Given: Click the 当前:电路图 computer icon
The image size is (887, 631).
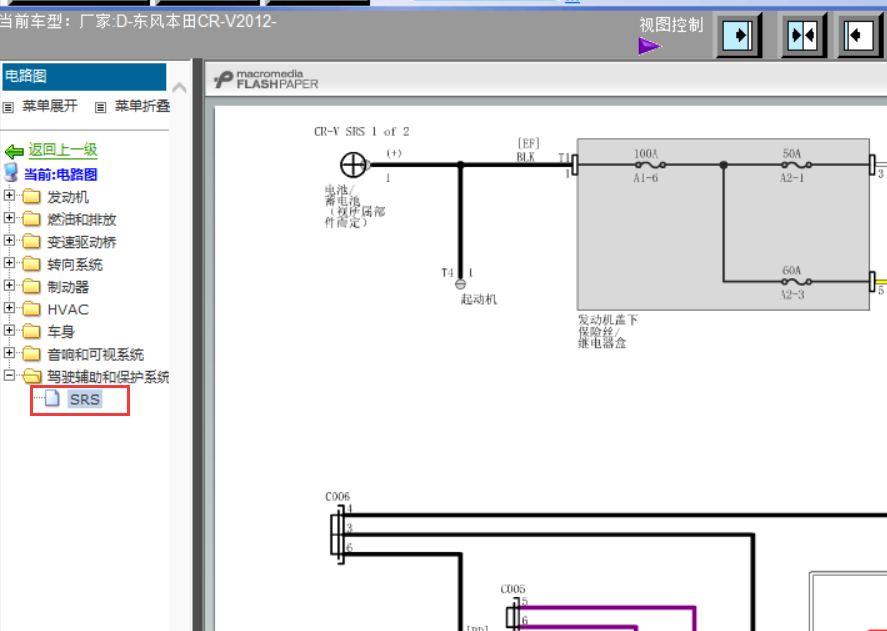Looking at the screenshot, I should click(x=11, y=173).
